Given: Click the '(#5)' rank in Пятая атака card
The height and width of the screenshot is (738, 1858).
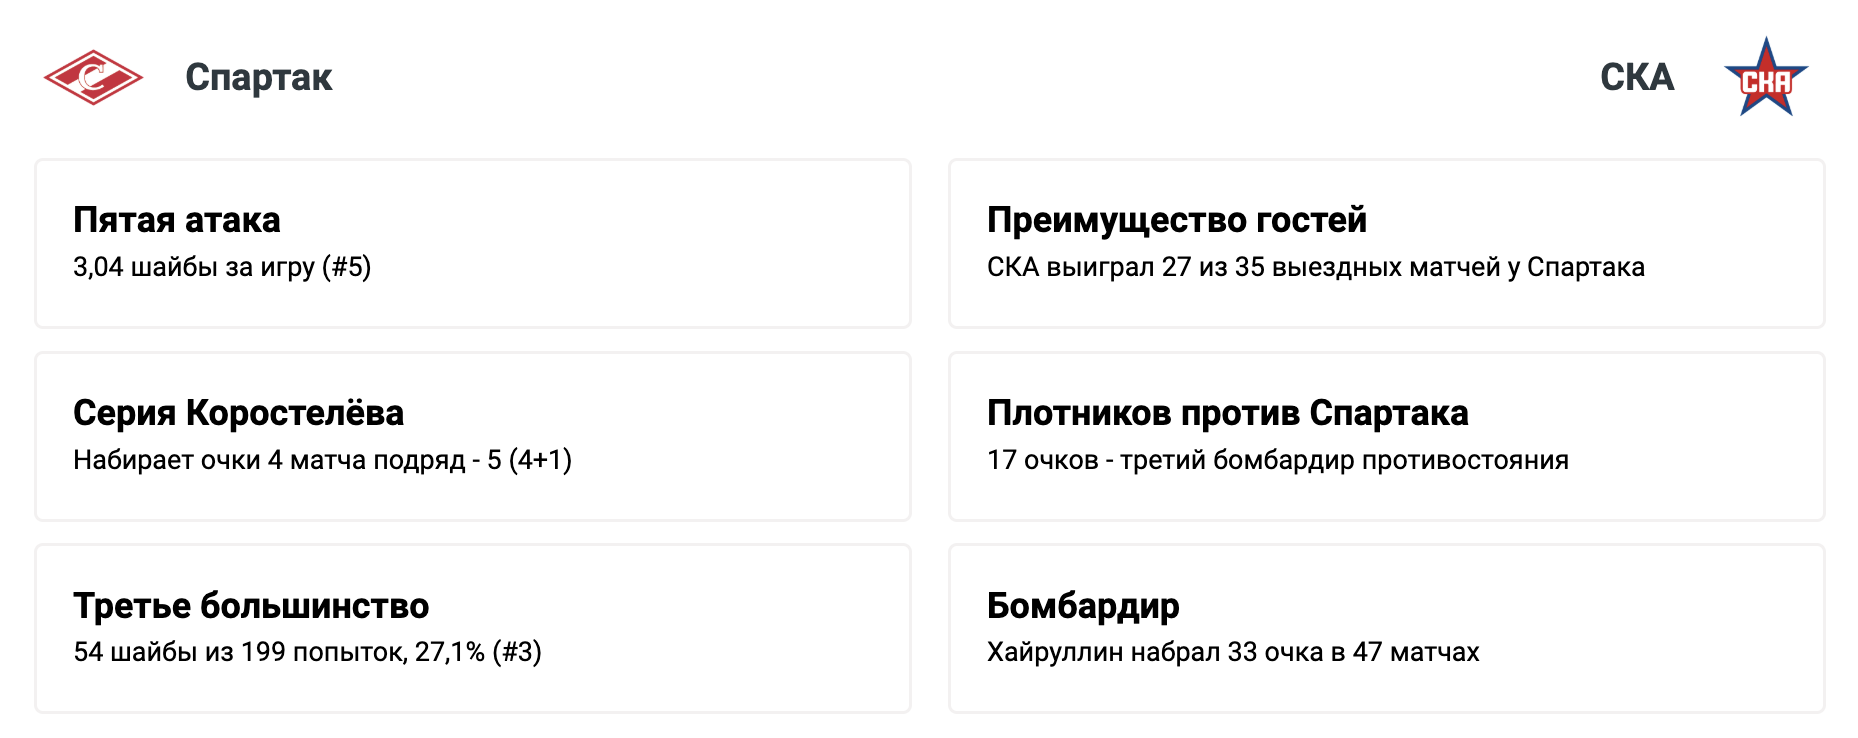Looking at the screenshot, I should tap(346, 267).
